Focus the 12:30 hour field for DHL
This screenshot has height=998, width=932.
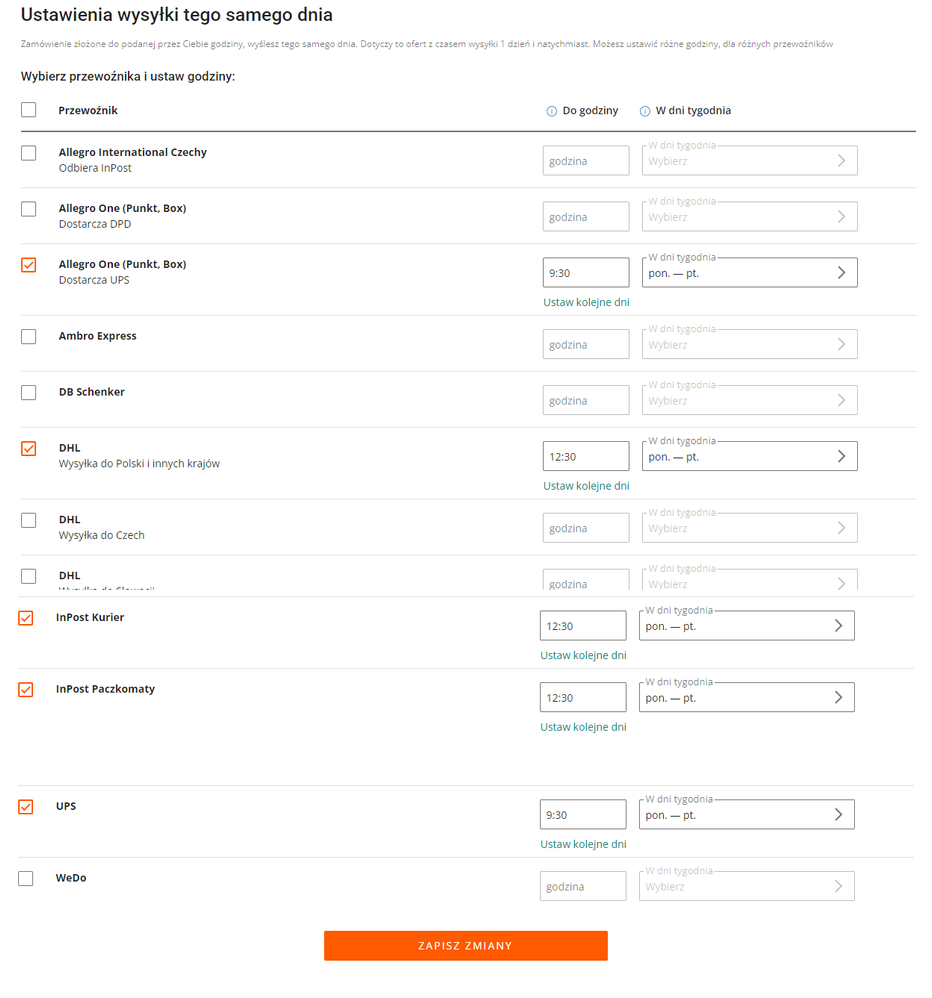pos(586,456)
